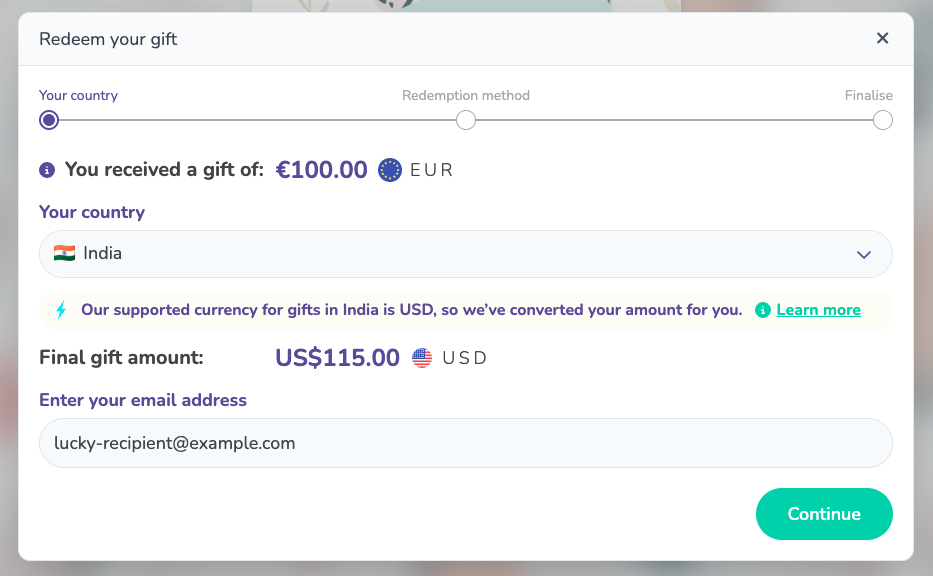Select the Finalise progress circle
Image resolution: width=933 pixels, height=576 pixels.
(882, 119)
